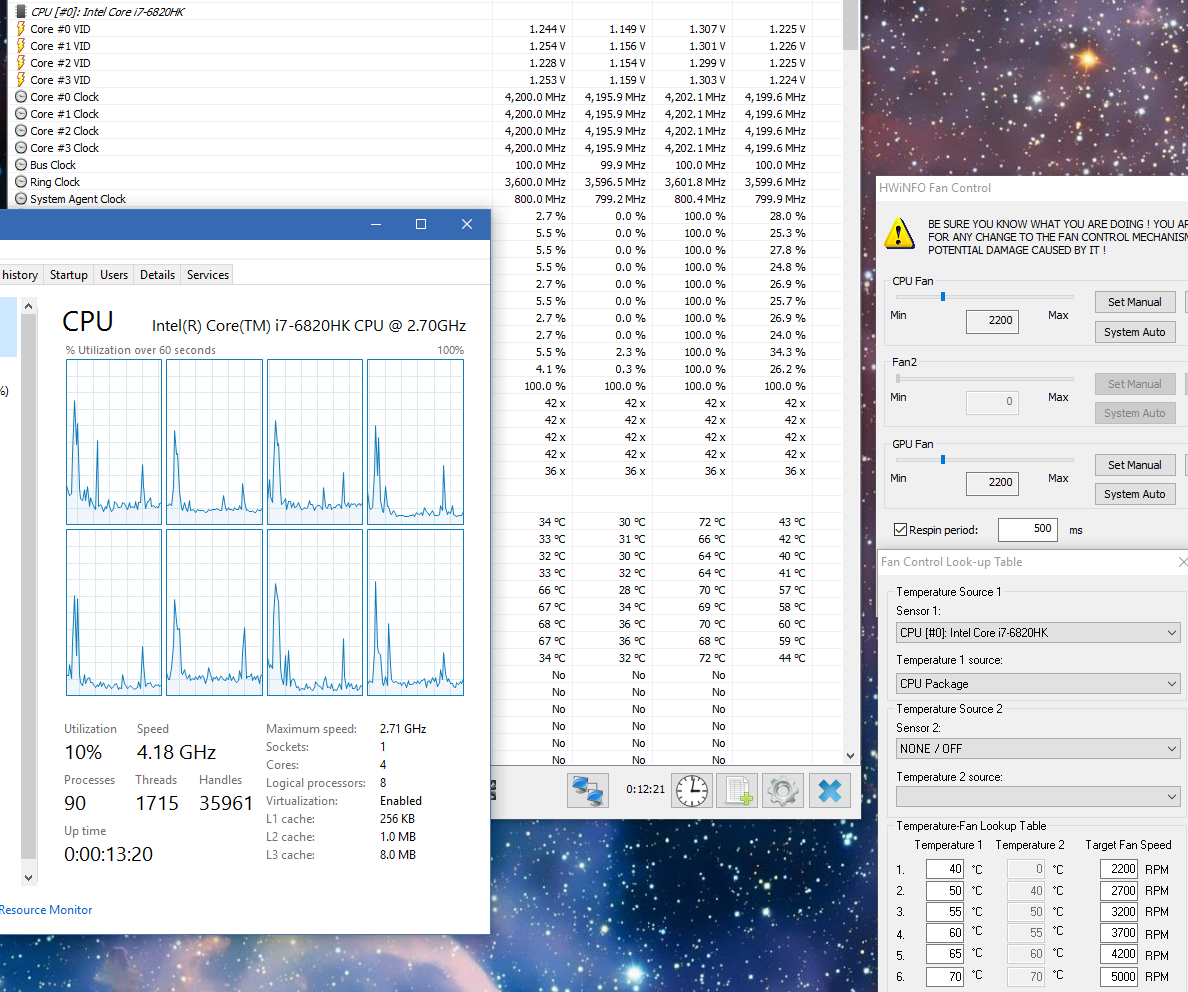
Task: Expand the Temperature 1 source dropdown
Action: pyautogui.click(x=1038, y=684)
